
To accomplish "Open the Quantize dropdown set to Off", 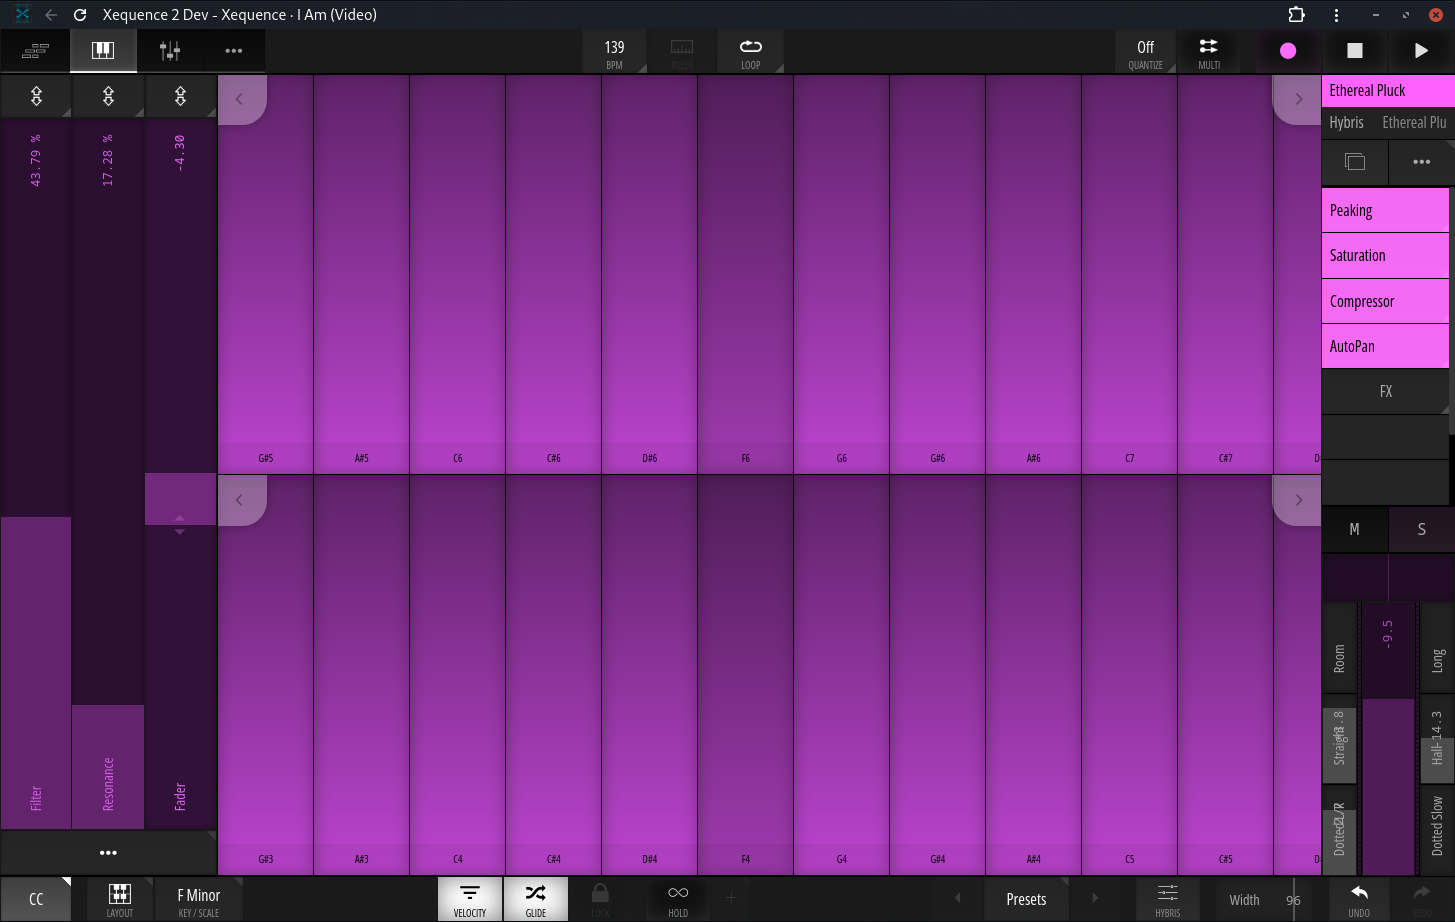I will click(x=1146, y=51).
